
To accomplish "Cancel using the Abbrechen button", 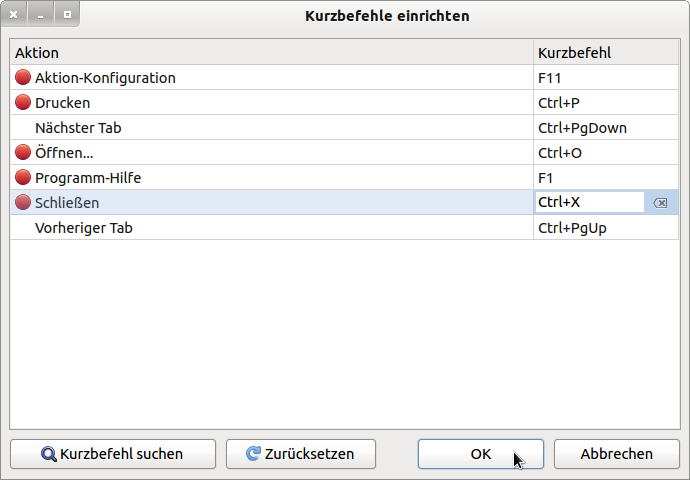I will point(616,454).
